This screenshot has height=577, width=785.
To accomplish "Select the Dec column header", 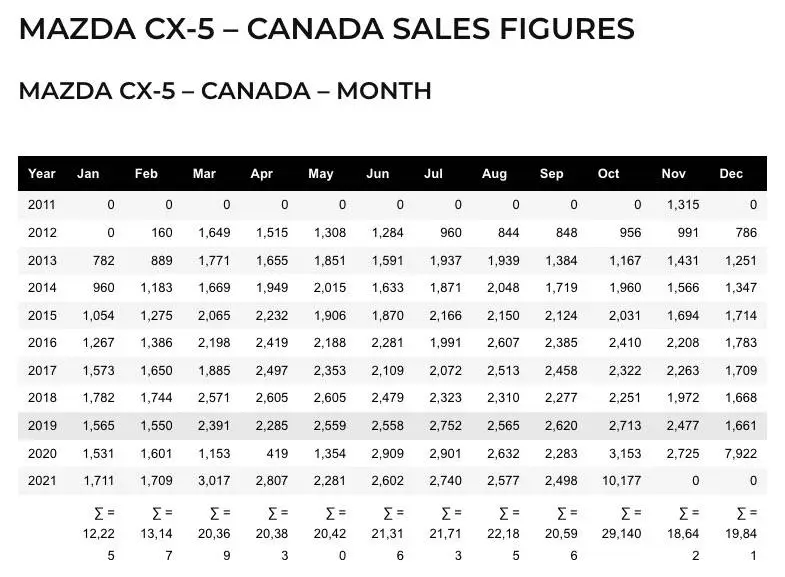I will pyautogui.click(x=731, y=174).
